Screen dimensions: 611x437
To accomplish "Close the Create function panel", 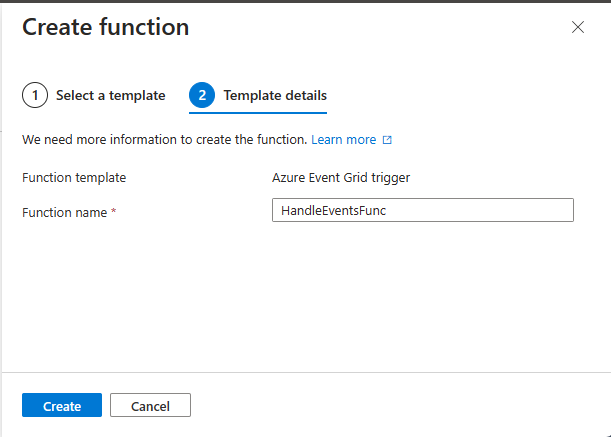I will click(x=577, y=27).
